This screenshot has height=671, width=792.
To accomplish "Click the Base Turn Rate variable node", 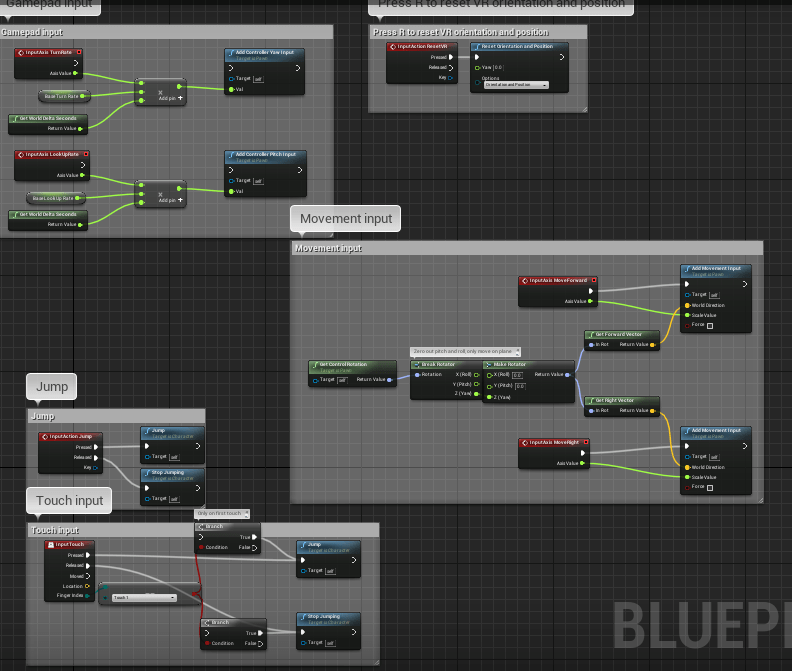I will 64,96.
